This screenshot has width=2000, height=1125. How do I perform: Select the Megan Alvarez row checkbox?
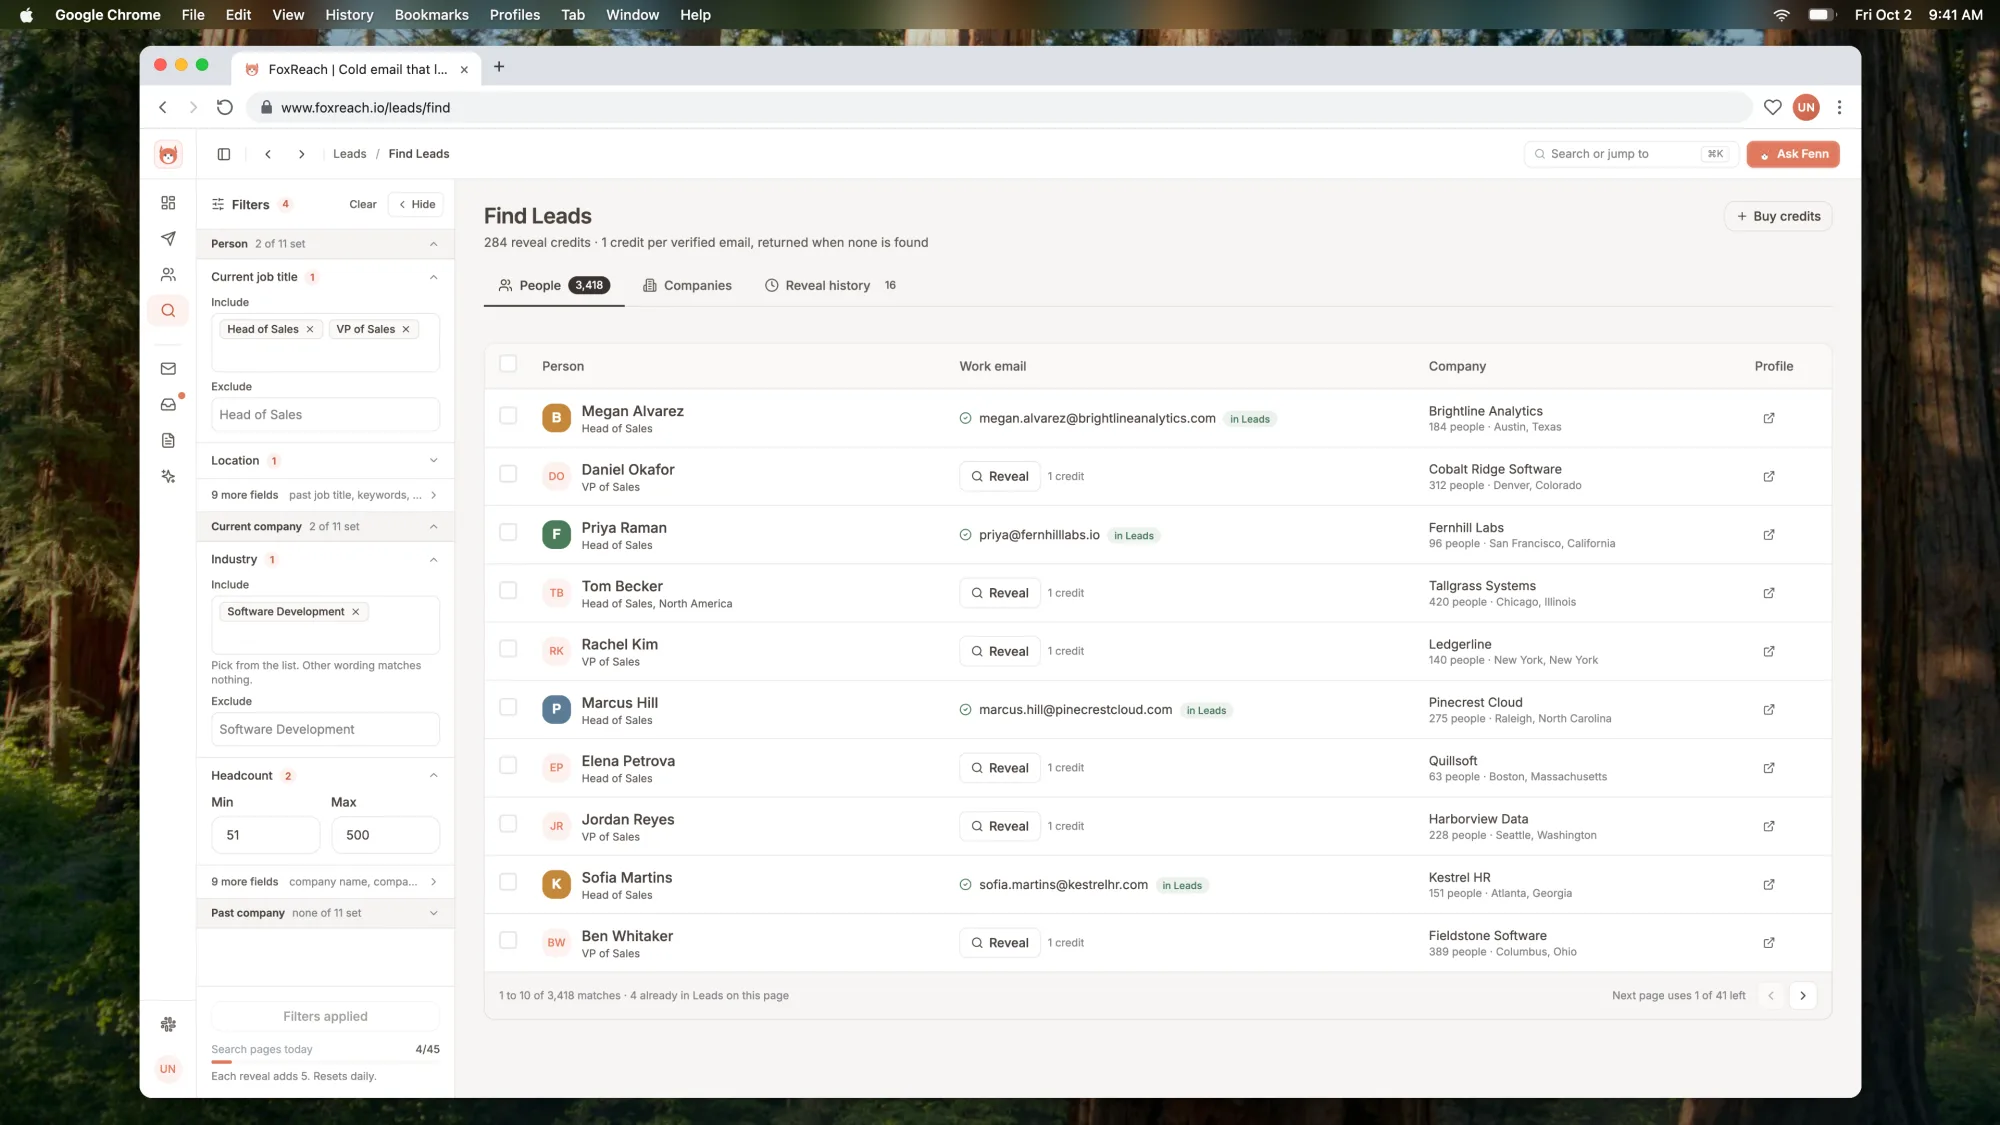tap(508, 415)
